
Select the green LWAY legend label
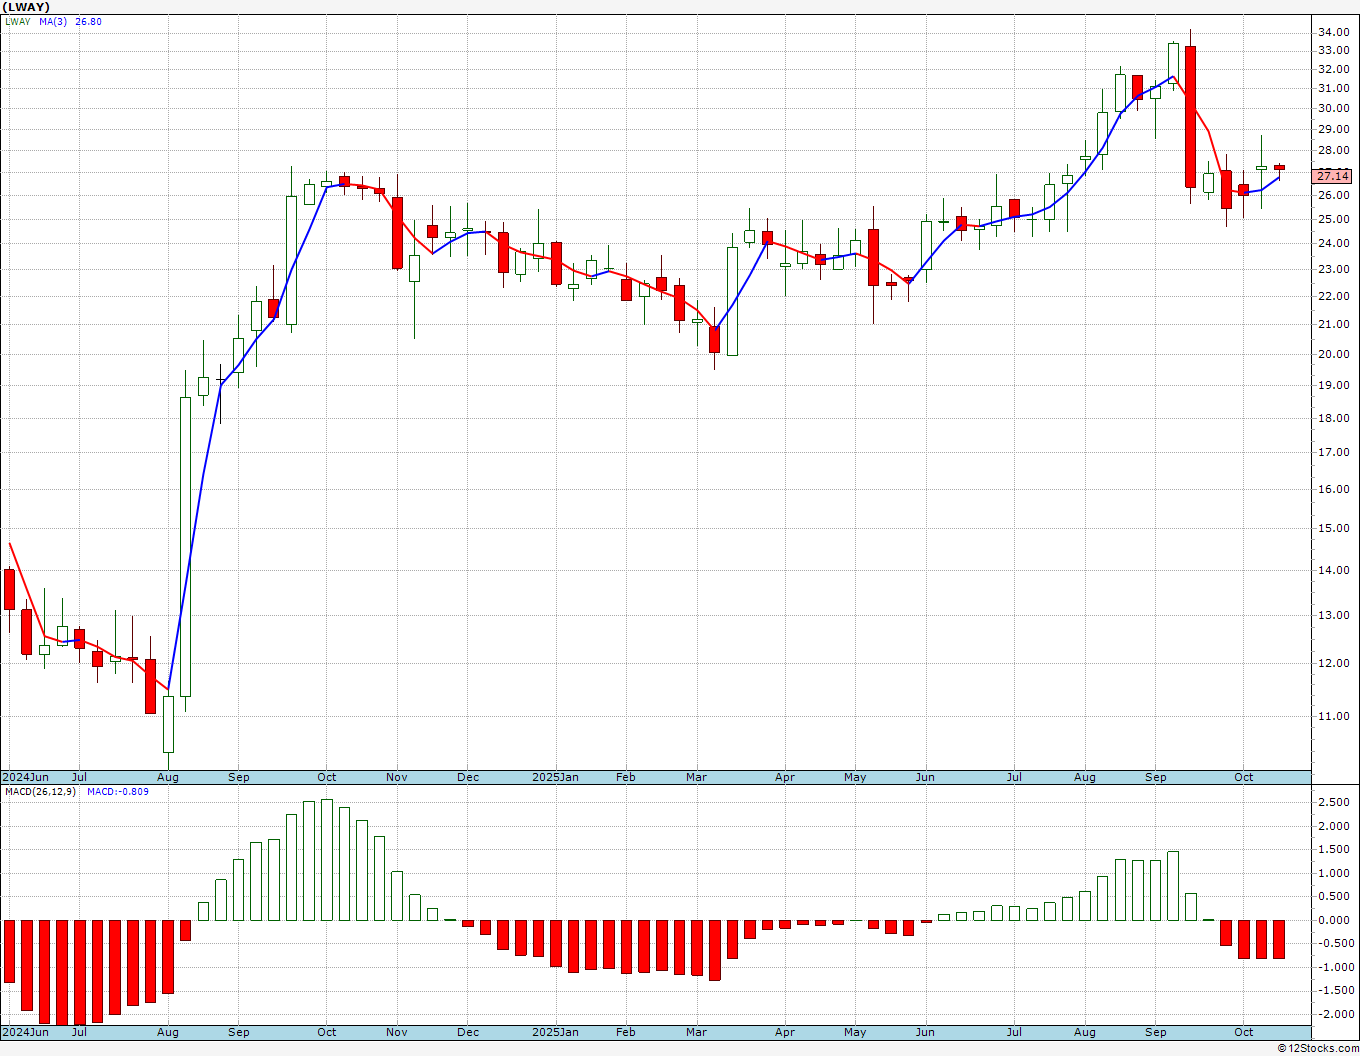point(17,22)
